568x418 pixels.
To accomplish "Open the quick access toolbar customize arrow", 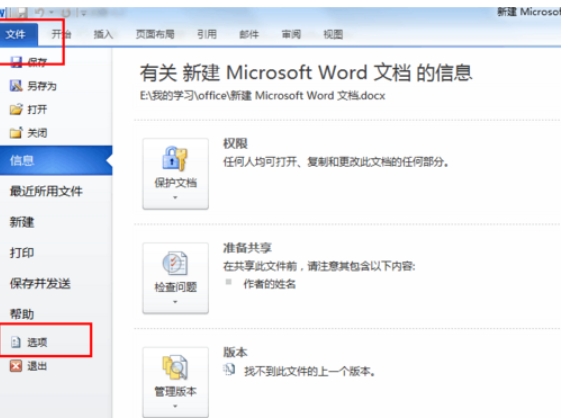I will click(84, 14).
